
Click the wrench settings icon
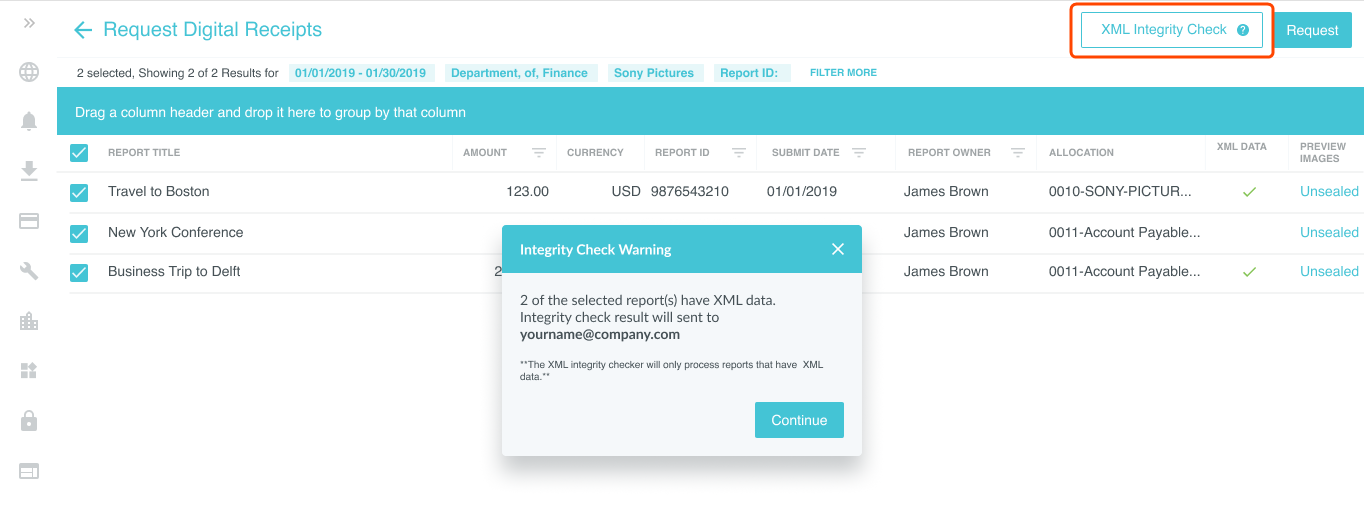point(29,271)
